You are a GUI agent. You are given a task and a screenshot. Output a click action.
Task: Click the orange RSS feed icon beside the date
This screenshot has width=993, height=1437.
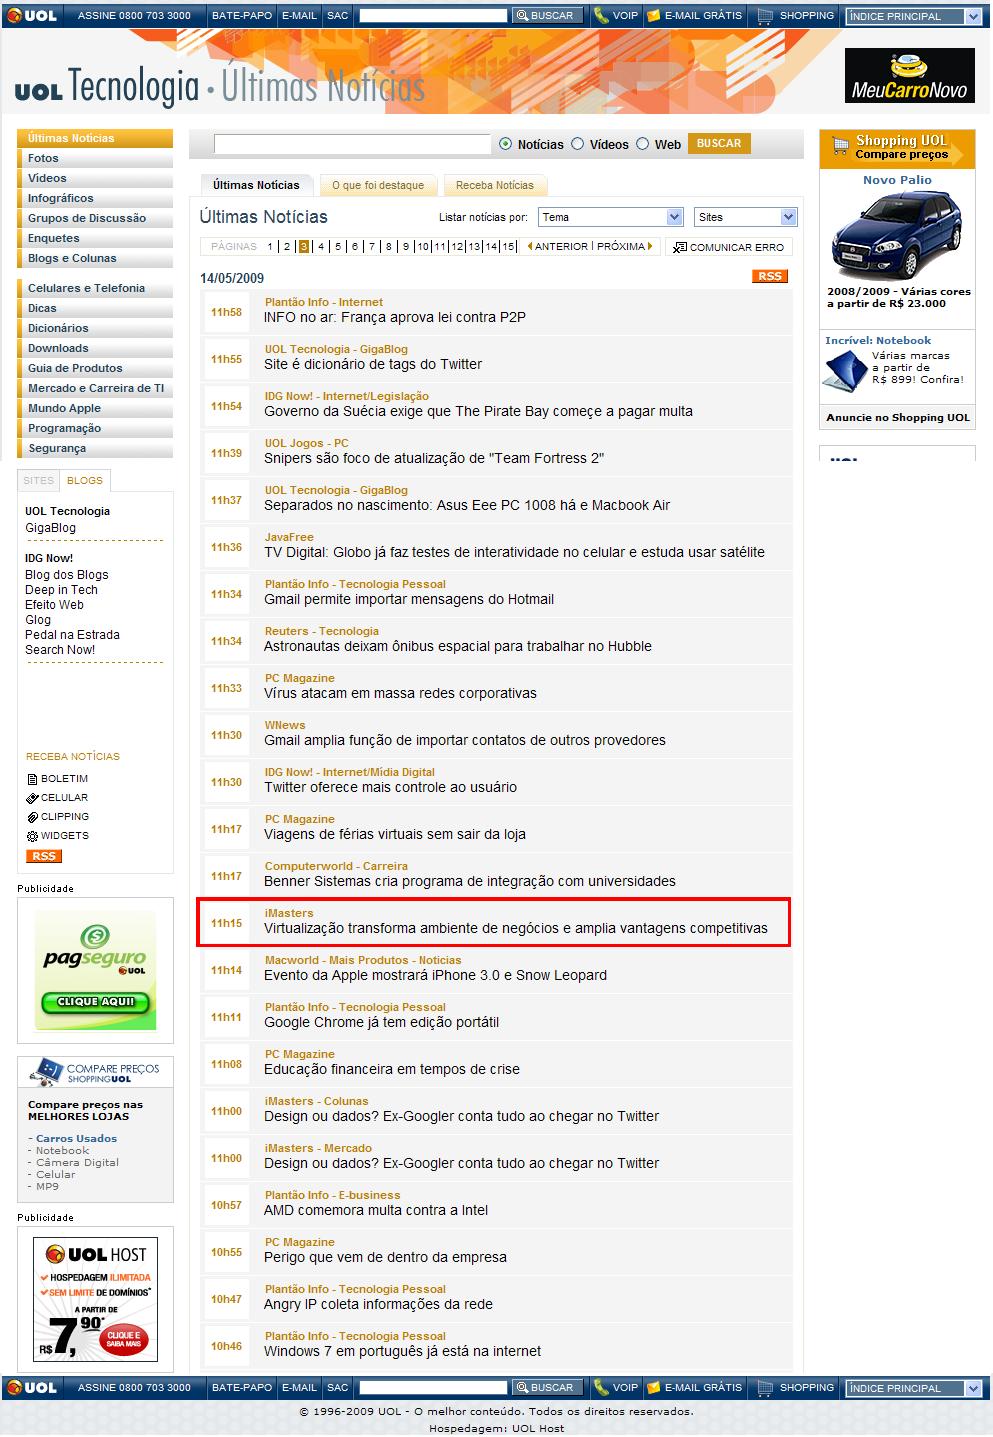point(769,276)
